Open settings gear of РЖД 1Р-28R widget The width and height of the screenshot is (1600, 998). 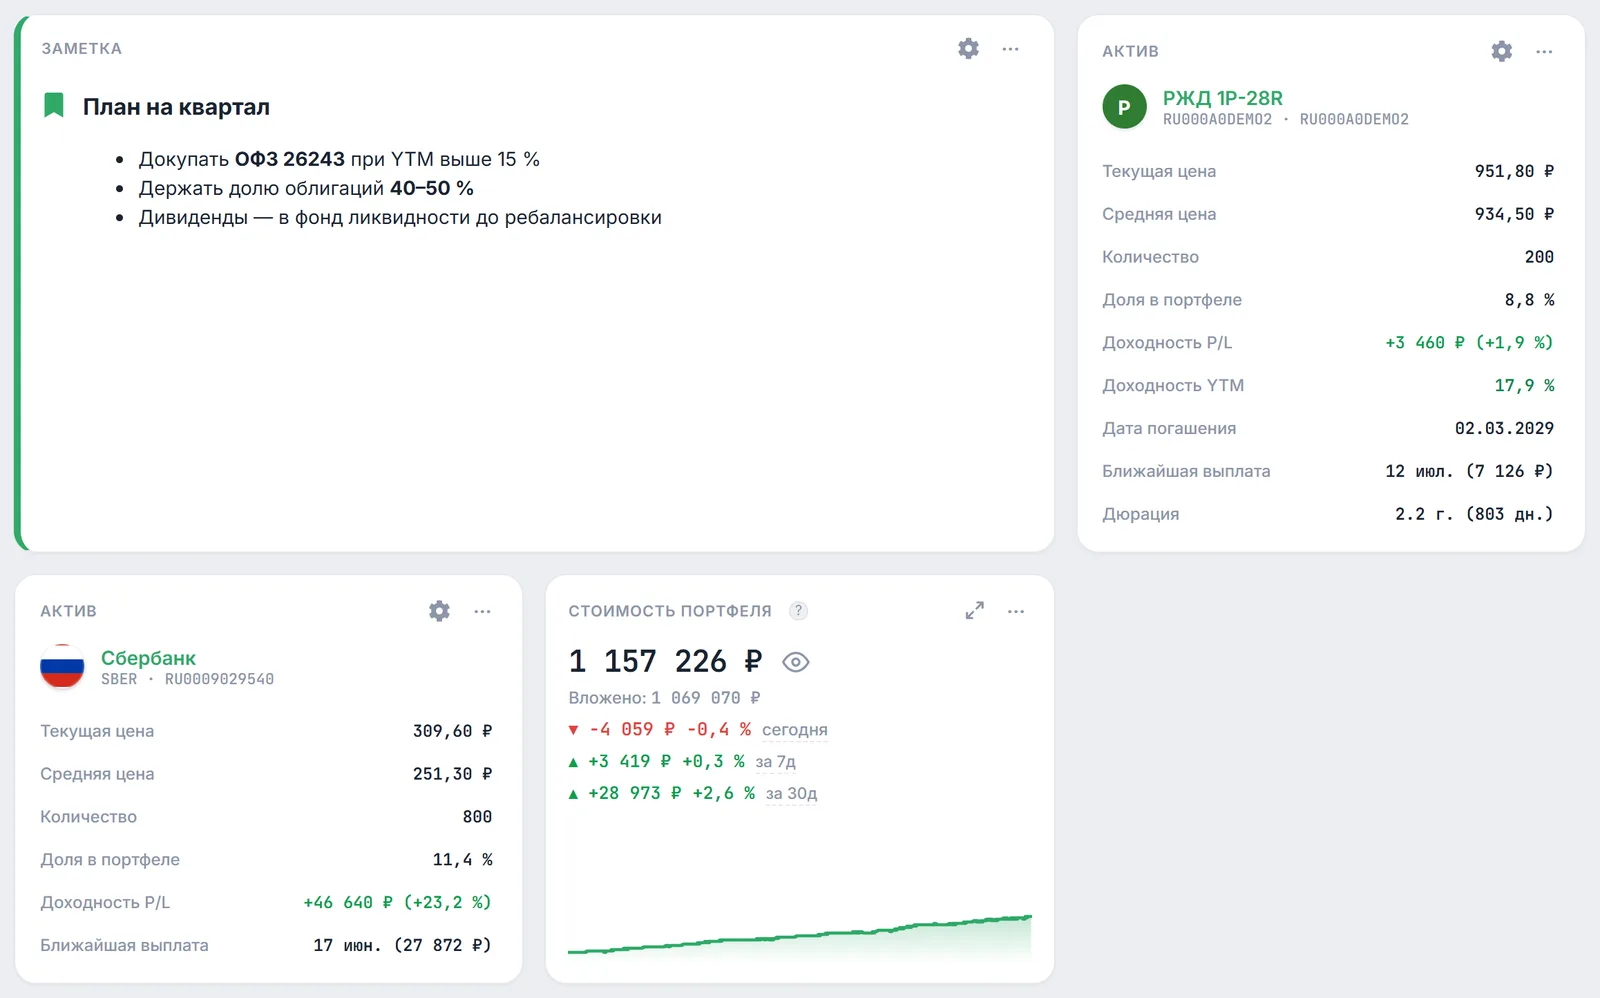tap(1501, 51)
